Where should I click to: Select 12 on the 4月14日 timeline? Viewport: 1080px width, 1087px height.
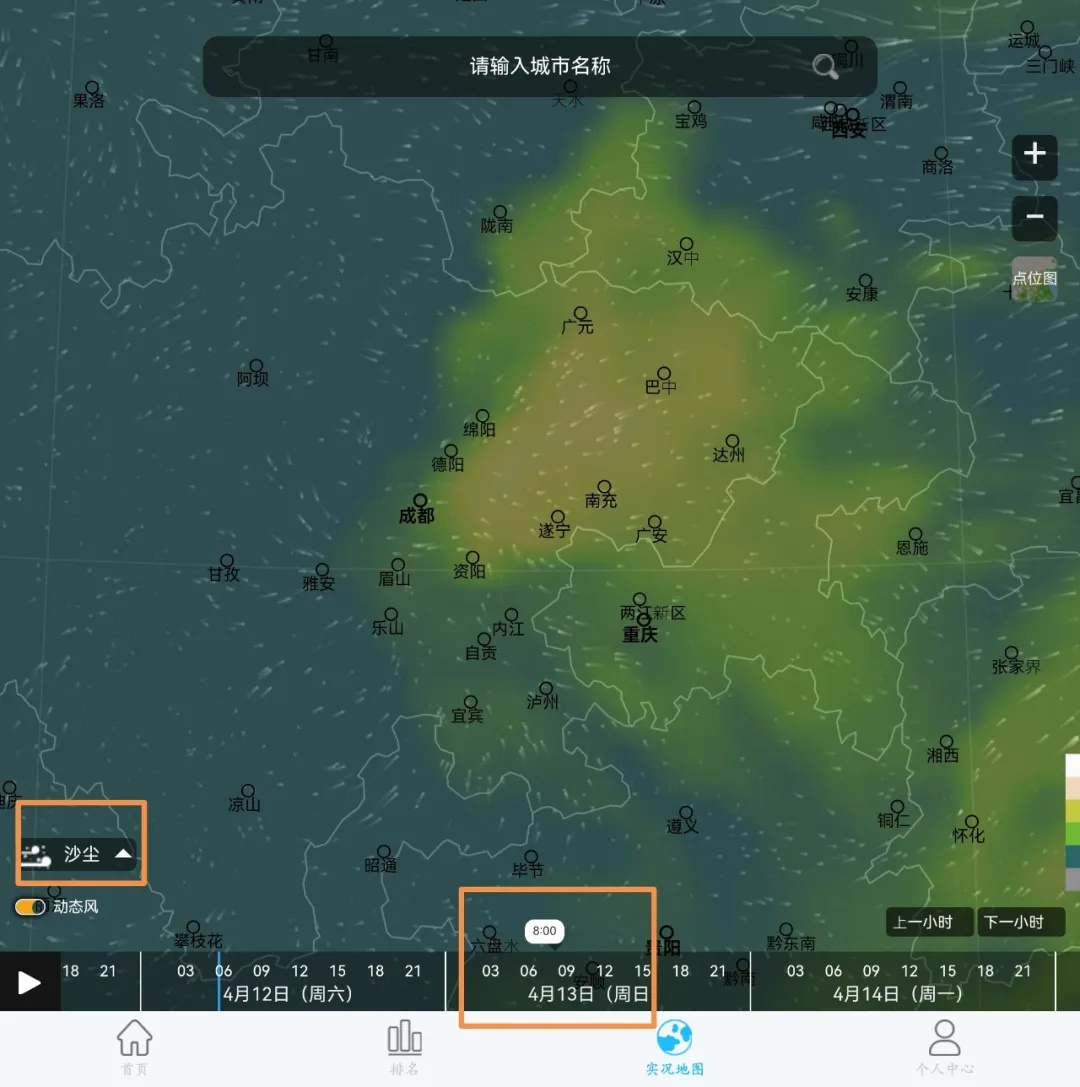coord(909,971)
